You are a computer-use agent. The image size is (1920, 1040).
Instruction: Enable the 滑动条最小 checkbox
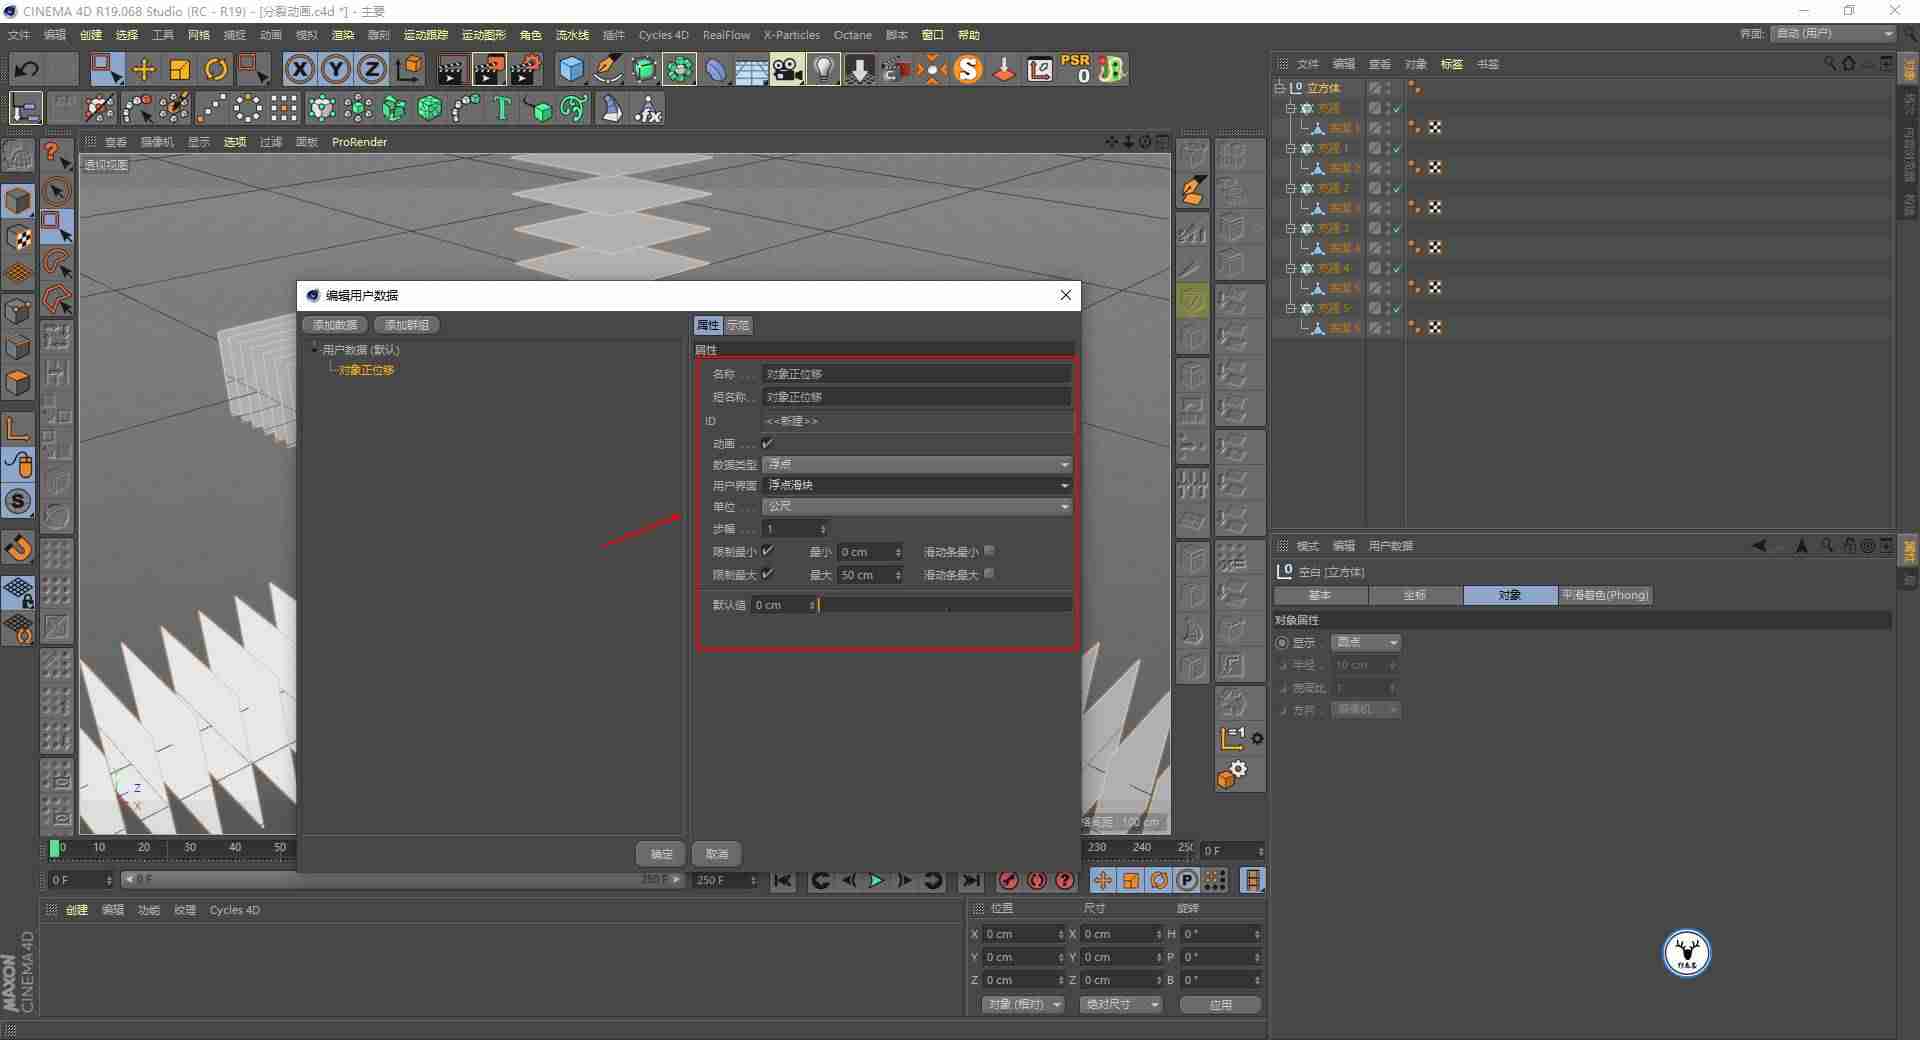[x=989, y=551]
